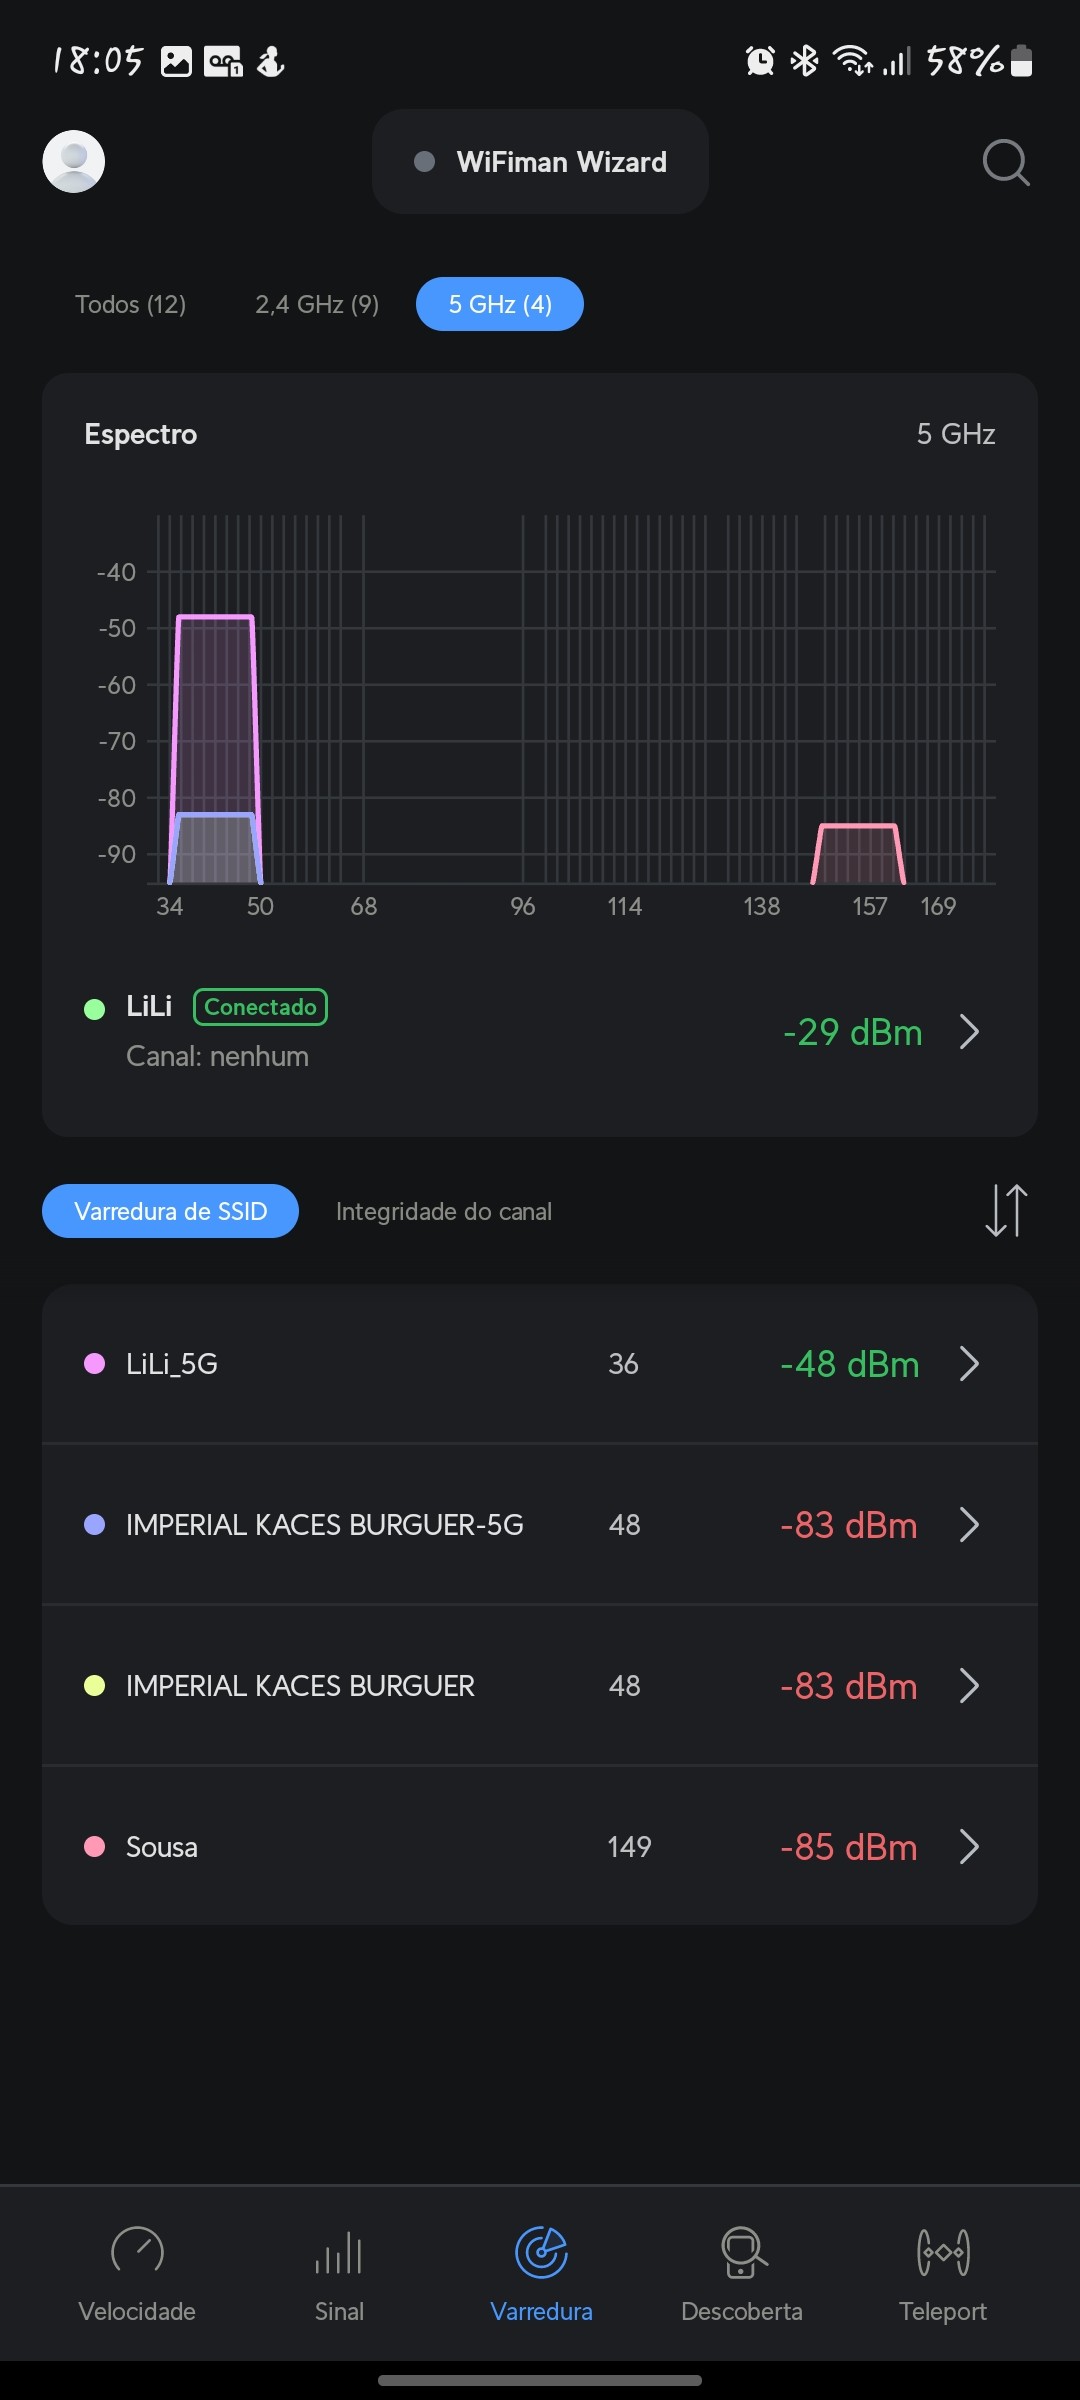Tap the sort order arrows icon
Image resolution: width=1080 pixels, height=2400 pixels.
(x=1006, y=1211)
